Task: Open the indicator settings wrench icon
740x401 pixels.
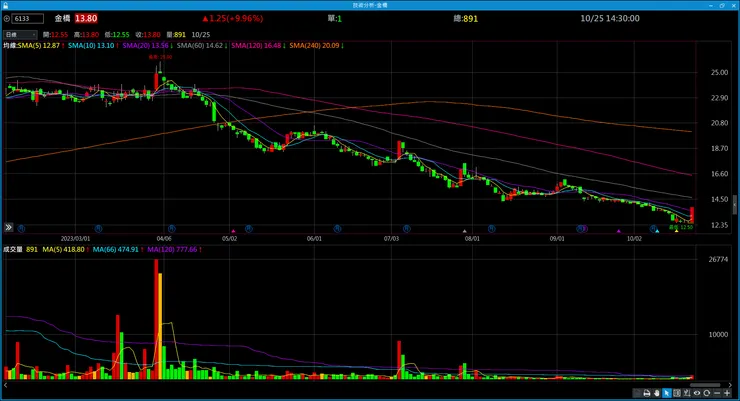Action: tap(687, 393)
